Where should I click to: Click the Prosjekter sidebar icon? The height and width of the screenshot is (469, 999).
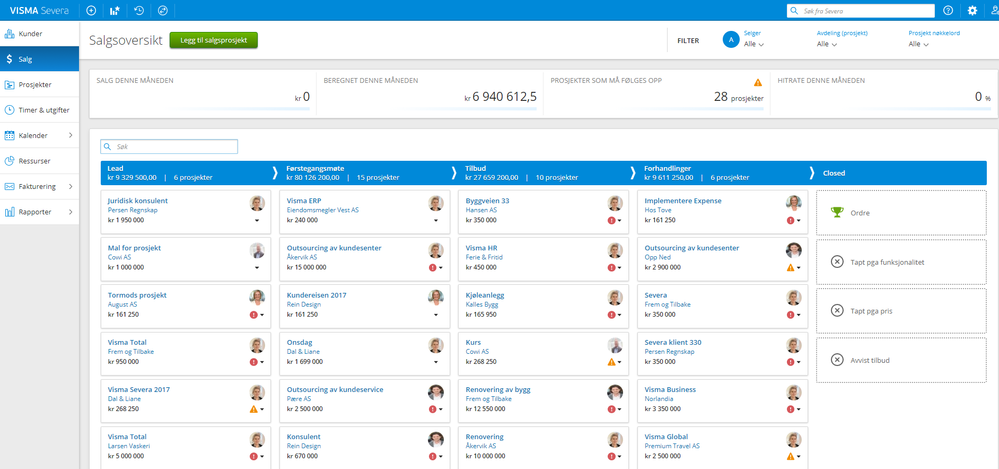9,84
